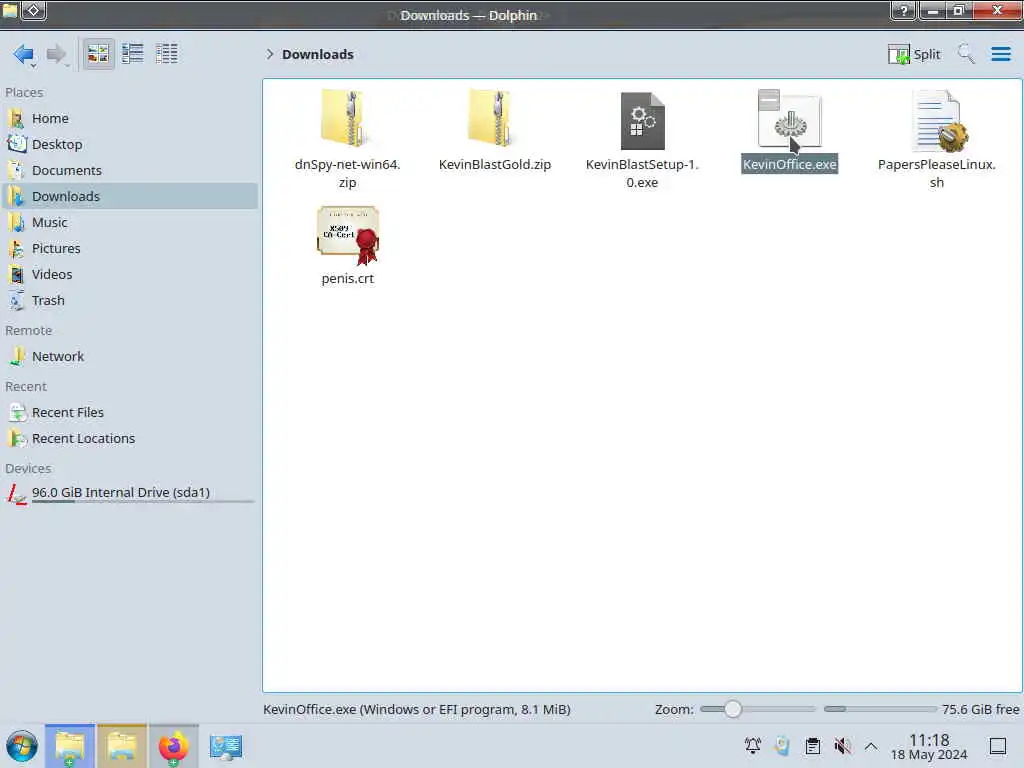The width and height of the screenshot is (1024, 768).
Task: Switch to Icons view mode
Action: click(x=98, y=54)
